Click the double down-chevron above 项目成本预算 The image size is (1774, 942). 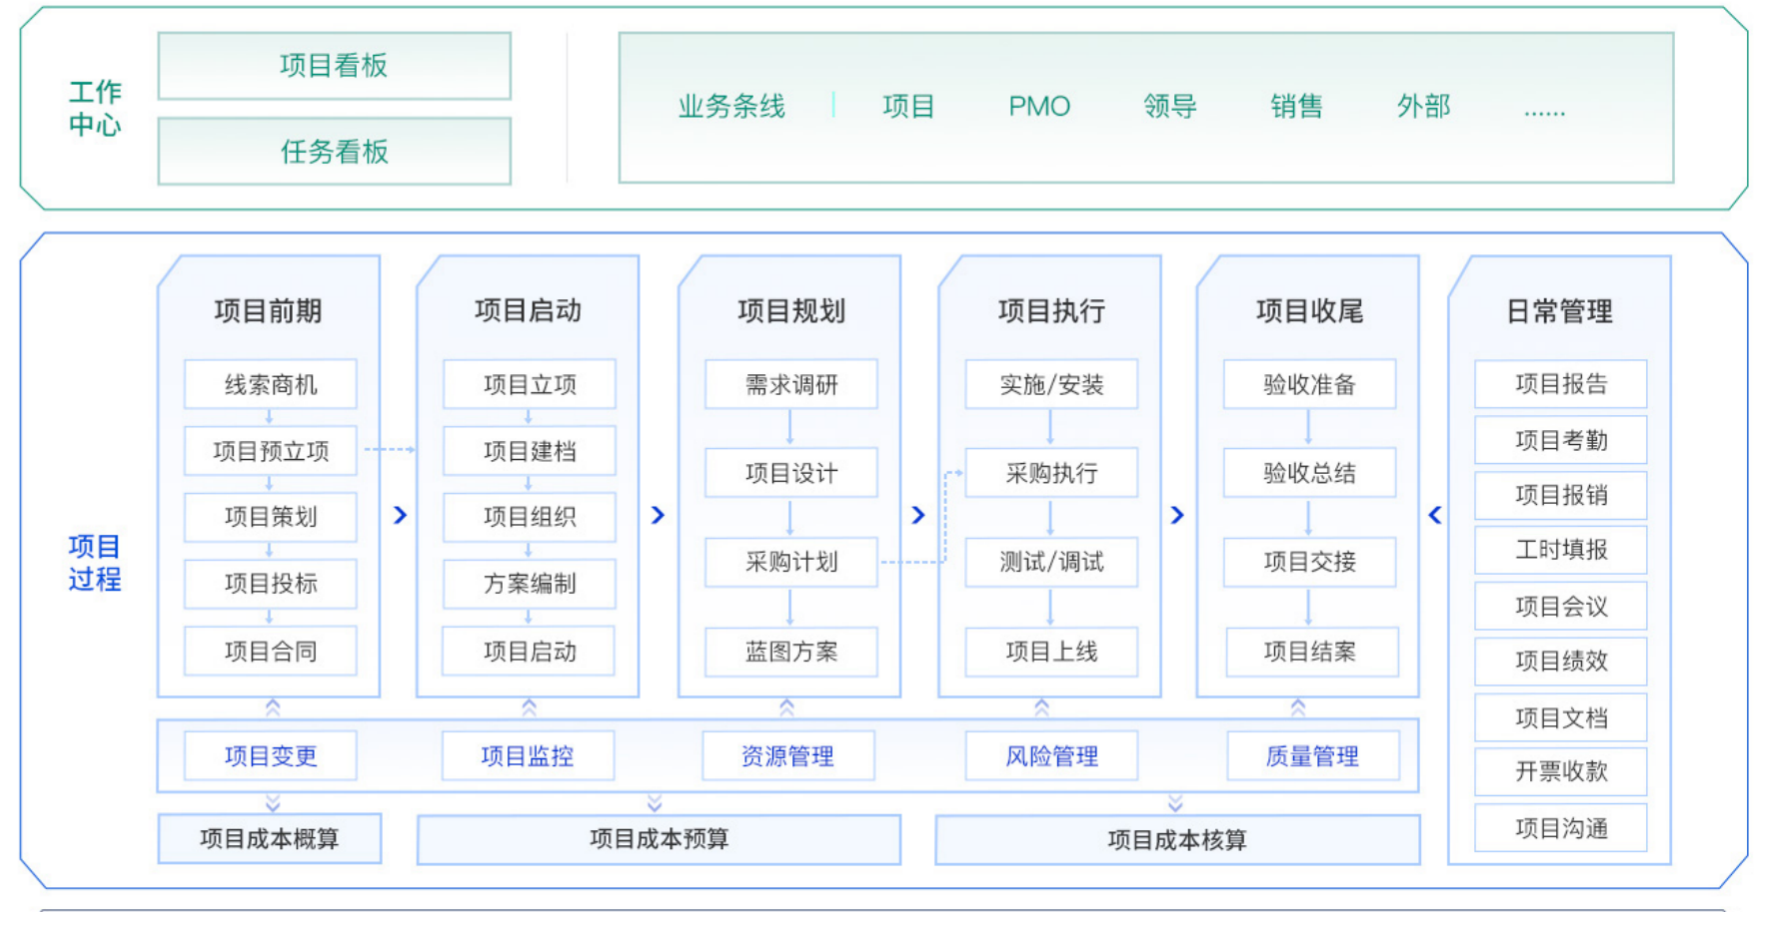tap(654, 803)
